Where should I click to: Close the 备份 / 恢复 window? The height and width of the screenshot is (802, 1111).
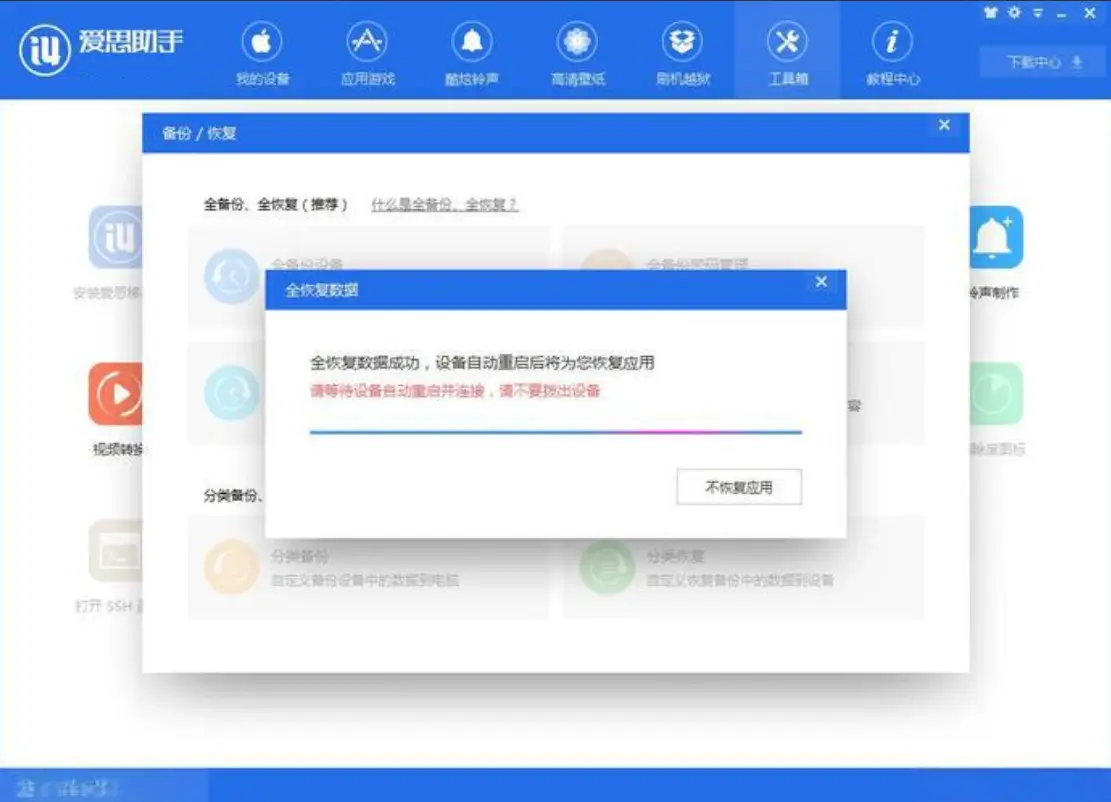[x=944, y=125]
